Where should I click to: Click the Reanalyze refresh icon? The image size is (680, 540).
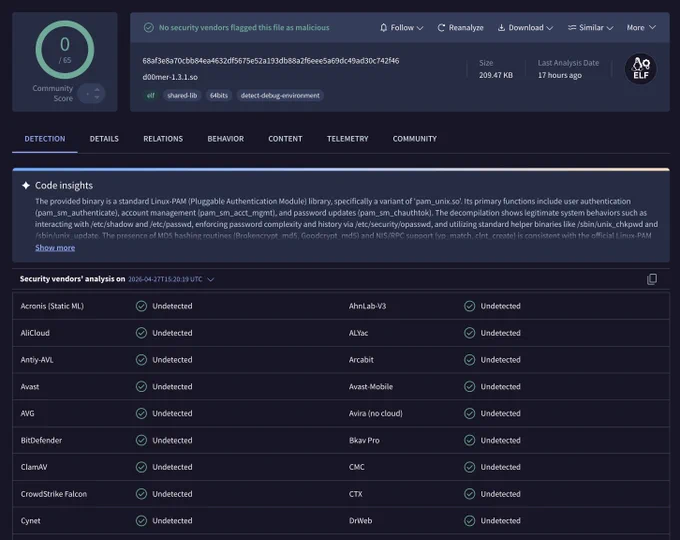pos(441,28)
